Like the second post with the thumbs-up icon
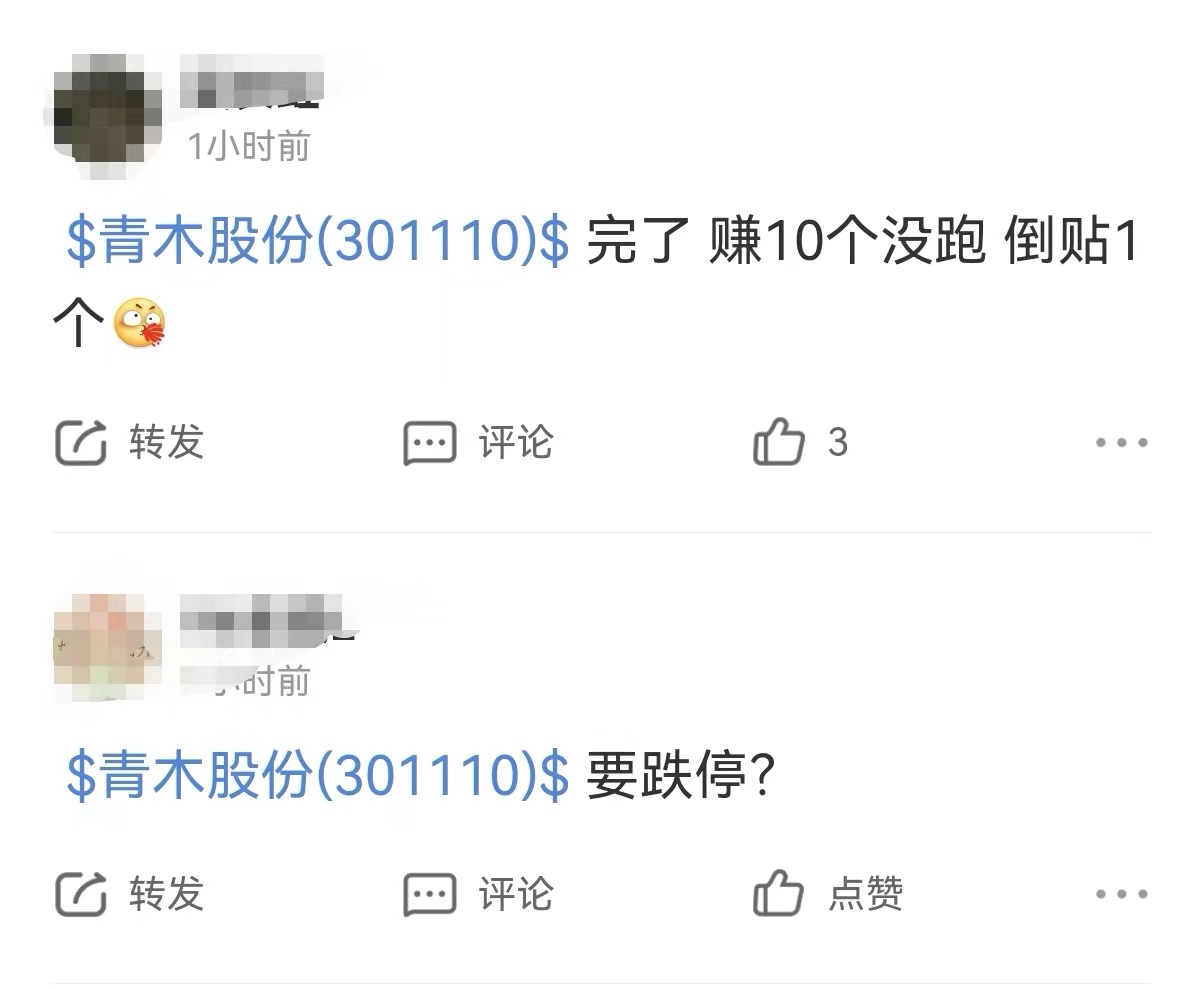 point(778,893)
